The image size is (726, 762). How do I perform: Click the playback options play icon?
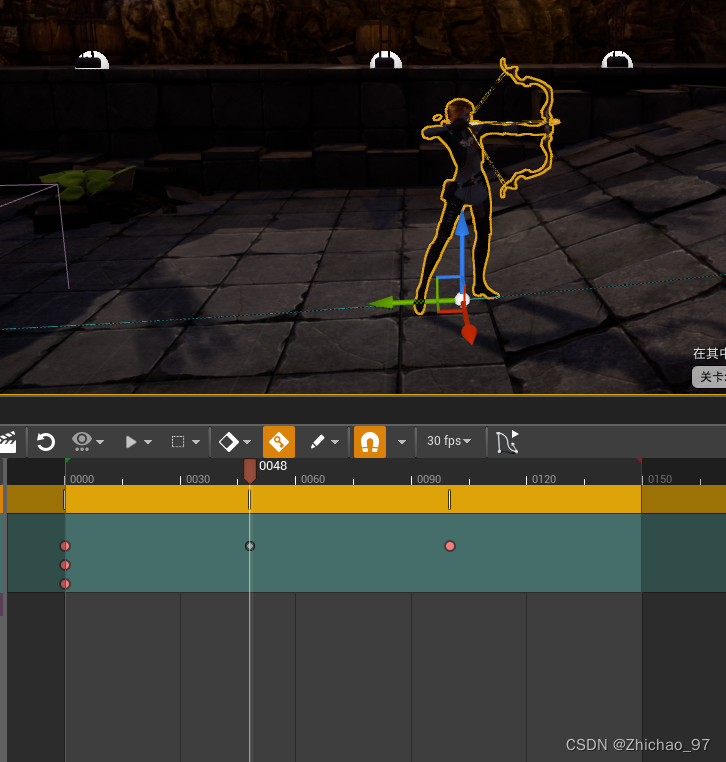pyautogui.click(x=131, y=441)
